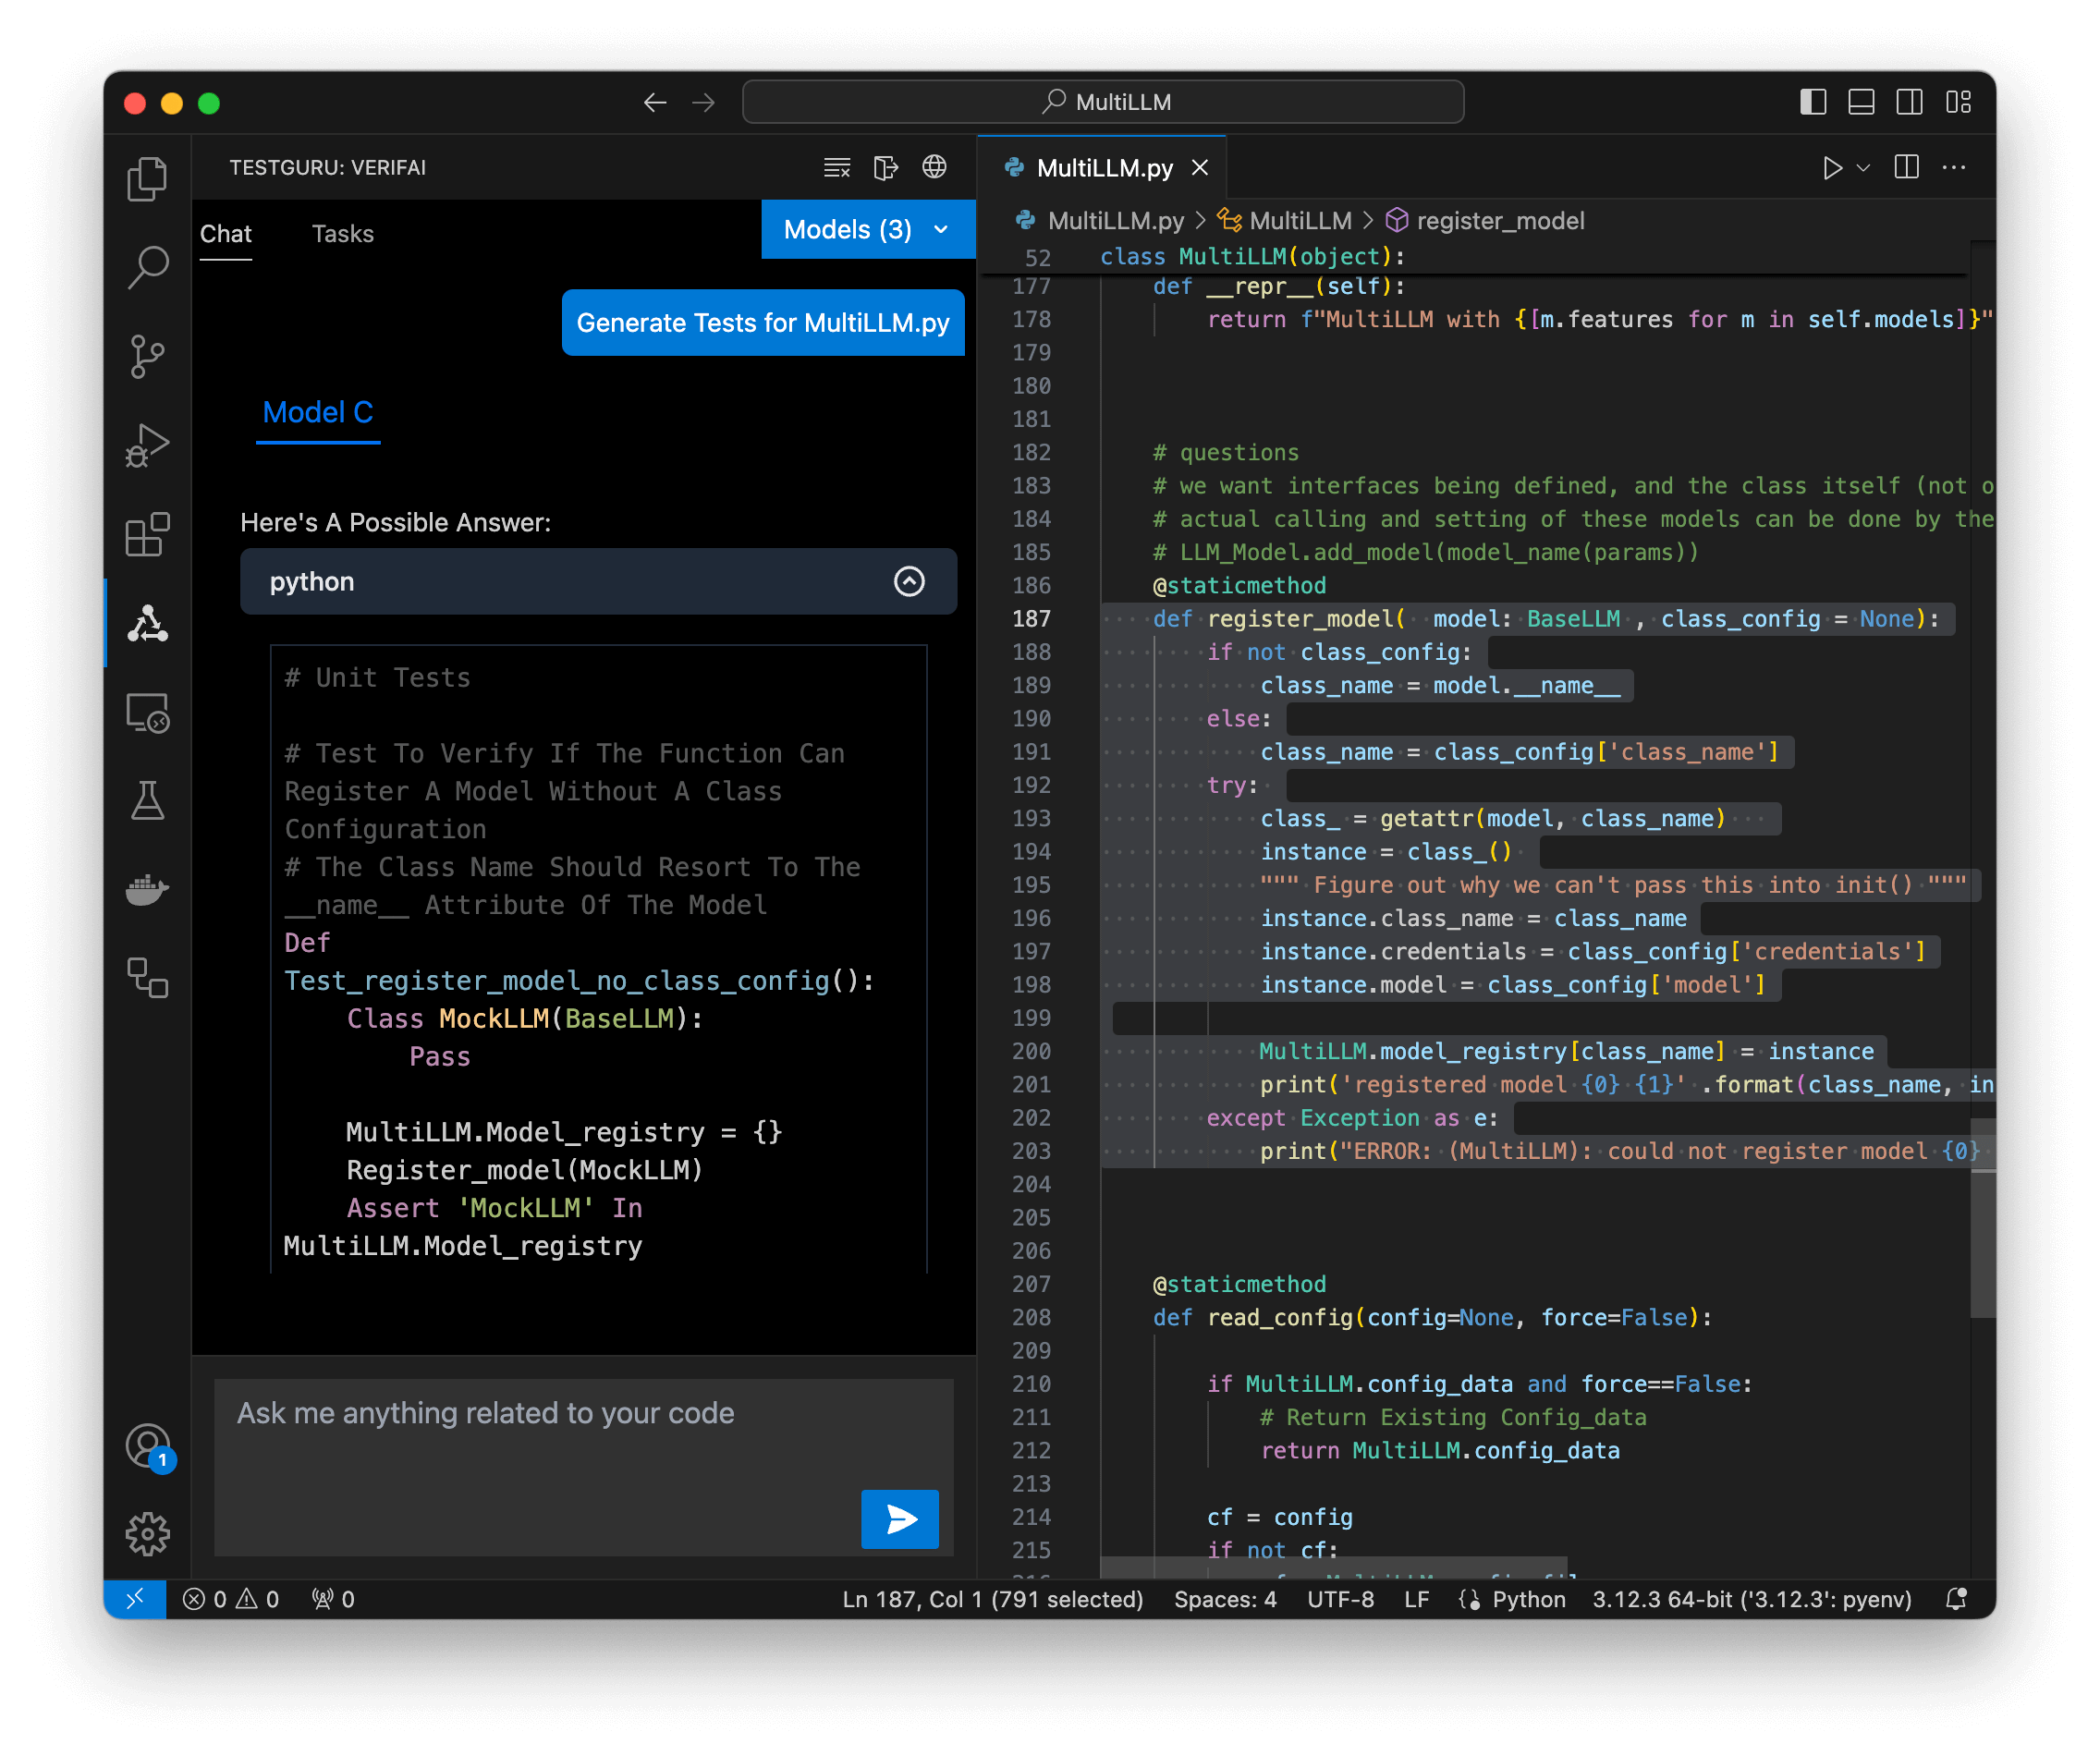
Task: Split the editor right icon
Action: click(1907, 167)
